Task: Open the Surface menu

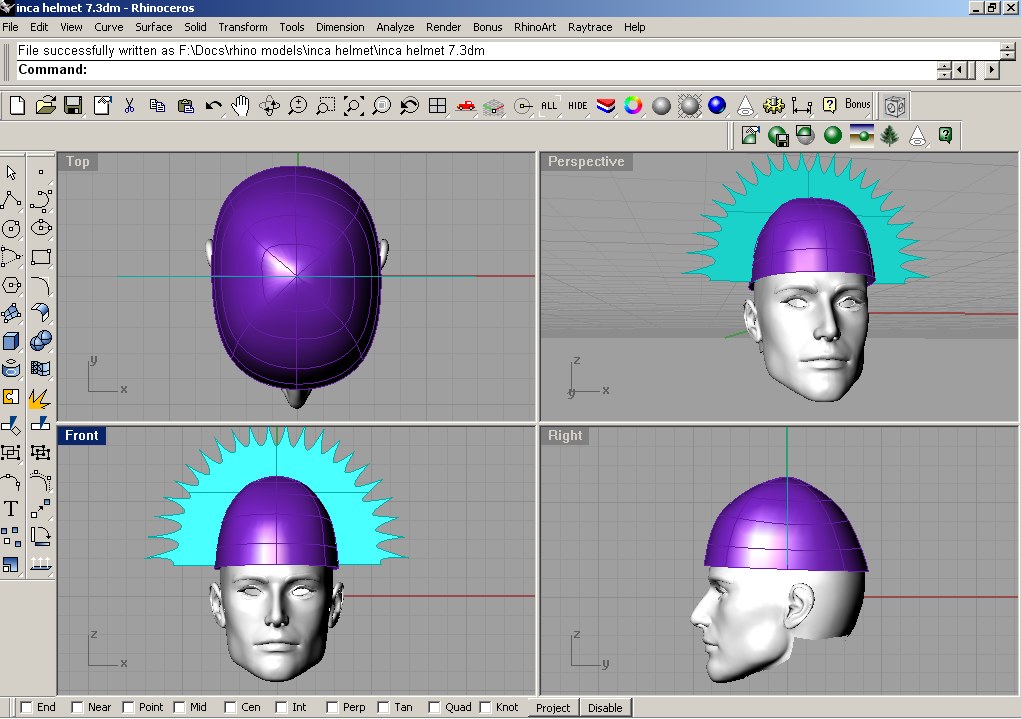Action: (154, 27)
